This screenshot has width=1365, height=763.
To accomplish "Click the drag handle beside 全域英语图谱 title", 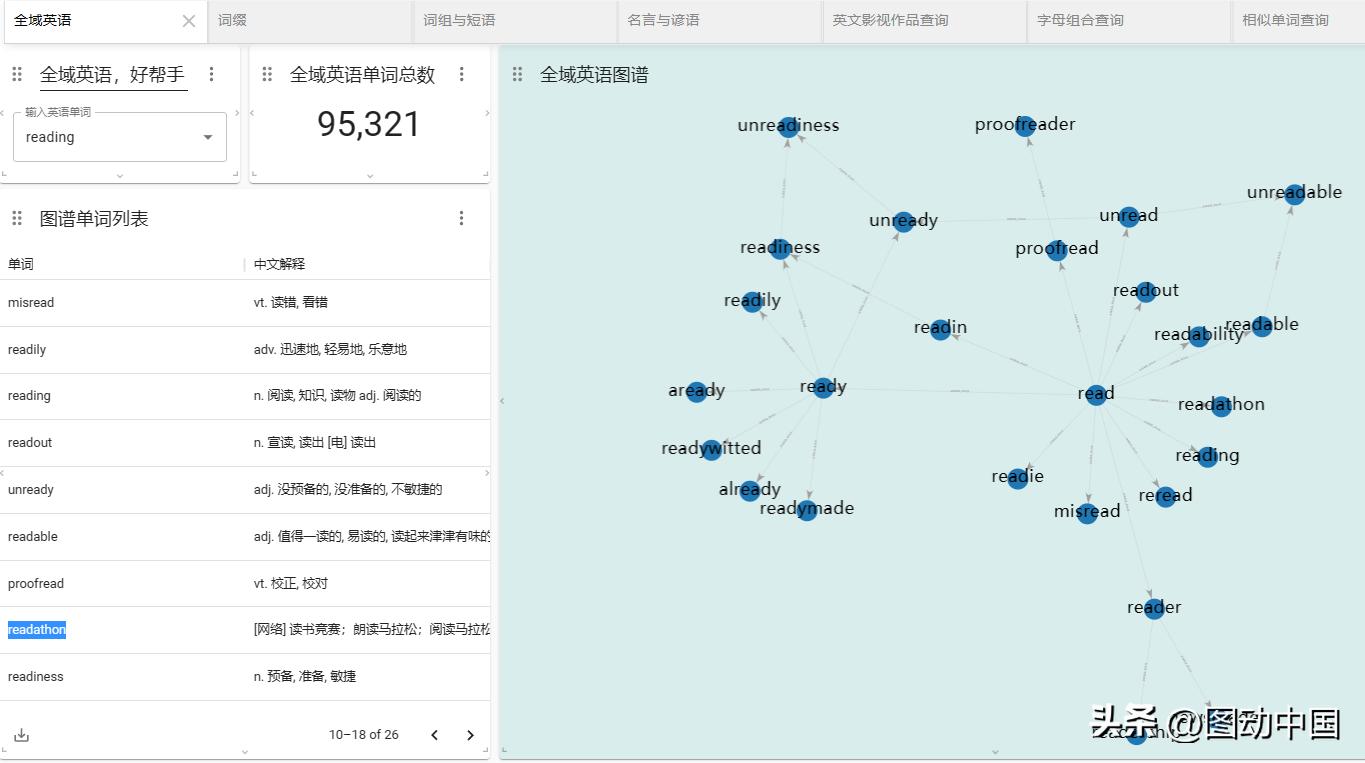I will [x=518, y=74].
